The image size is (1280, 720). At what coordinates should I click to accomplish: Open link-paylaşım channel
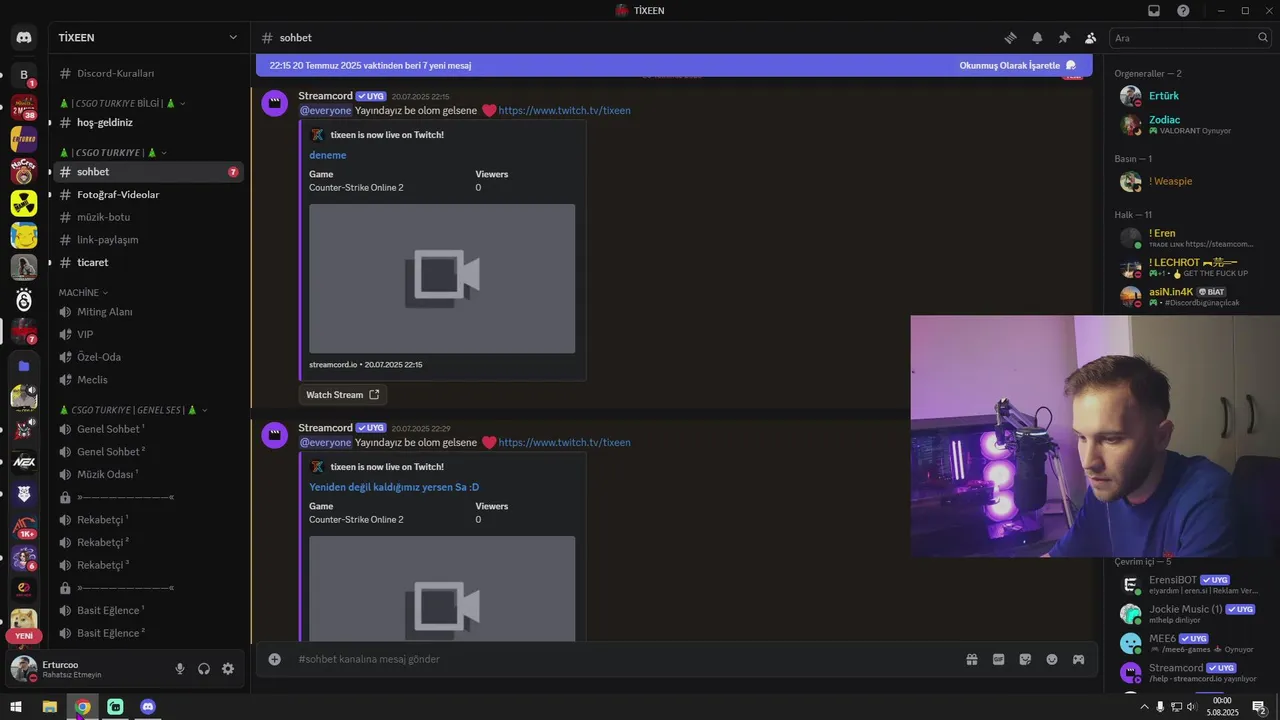click(x=148, y=240)
